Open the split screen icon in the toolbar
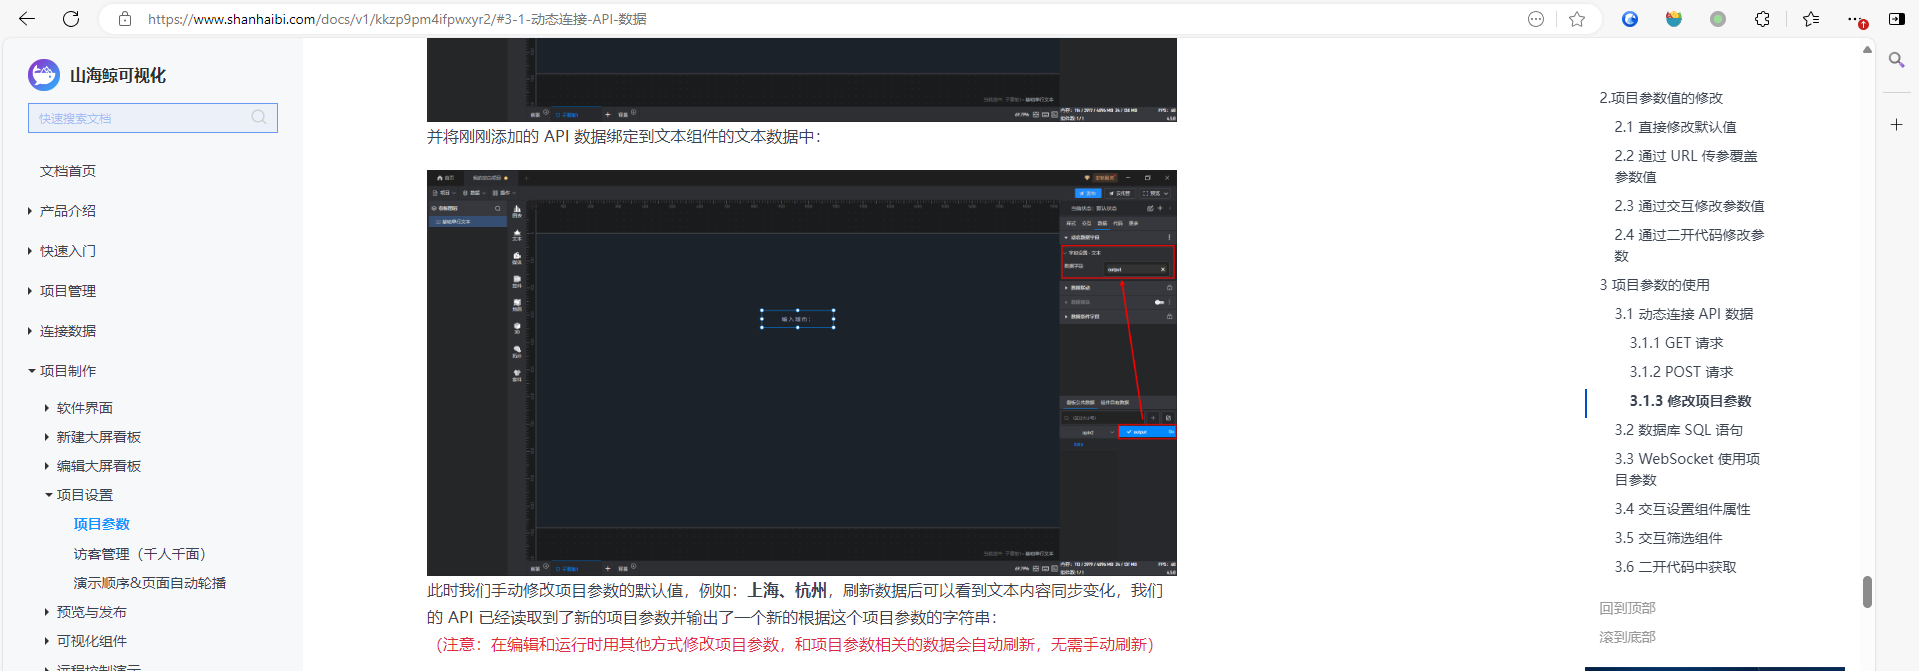 1896,19
